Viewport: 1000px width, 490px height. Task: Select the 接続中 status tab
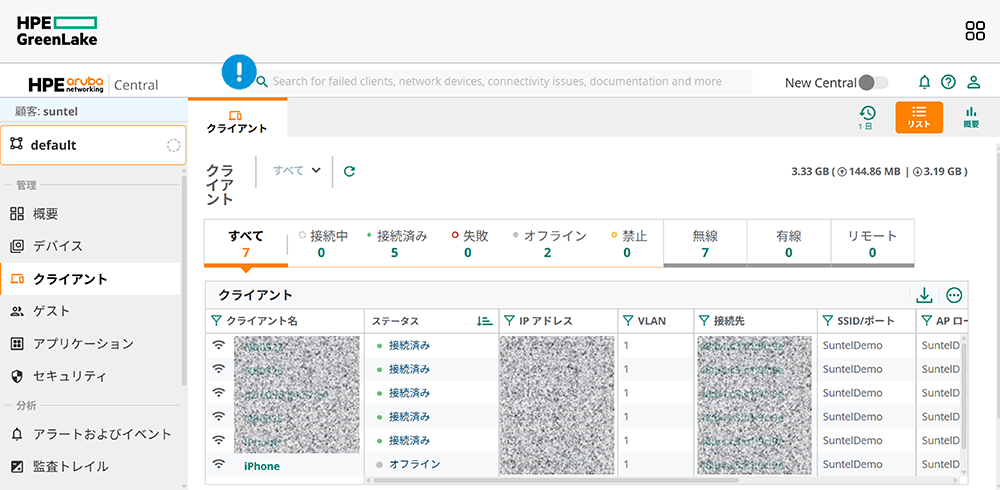322,244
